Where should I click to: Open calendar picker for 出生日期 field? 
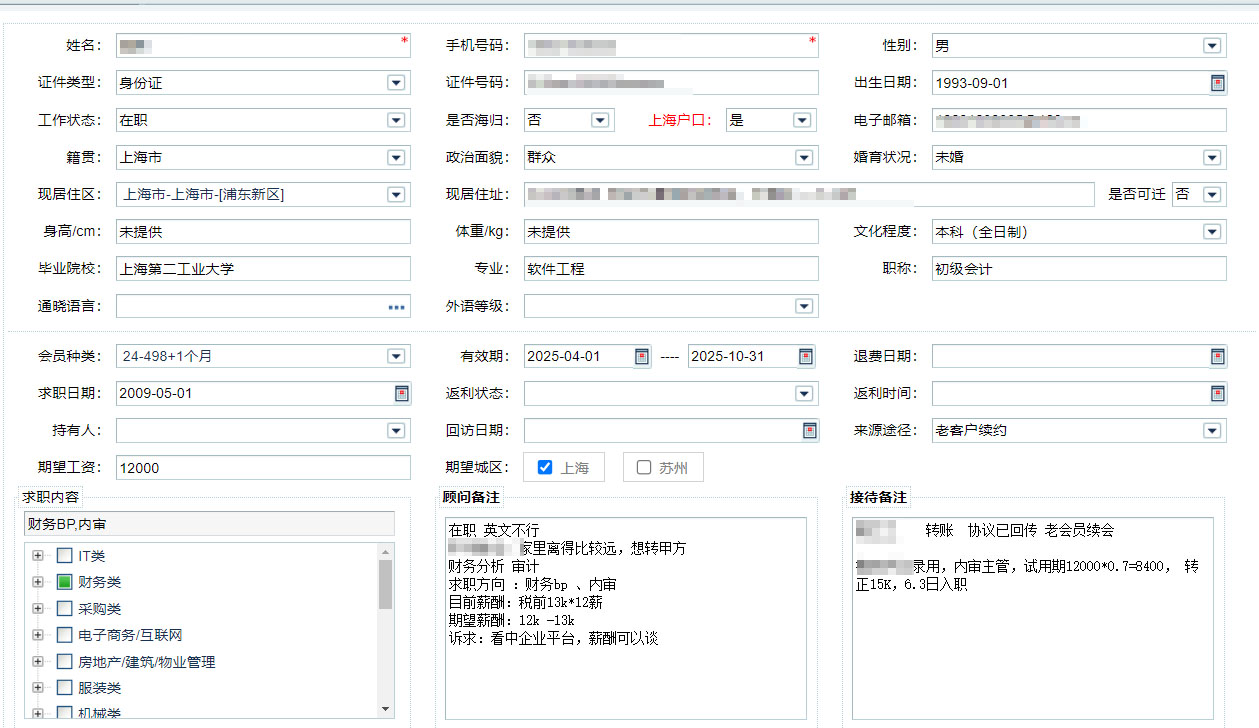coord(1217,83)
